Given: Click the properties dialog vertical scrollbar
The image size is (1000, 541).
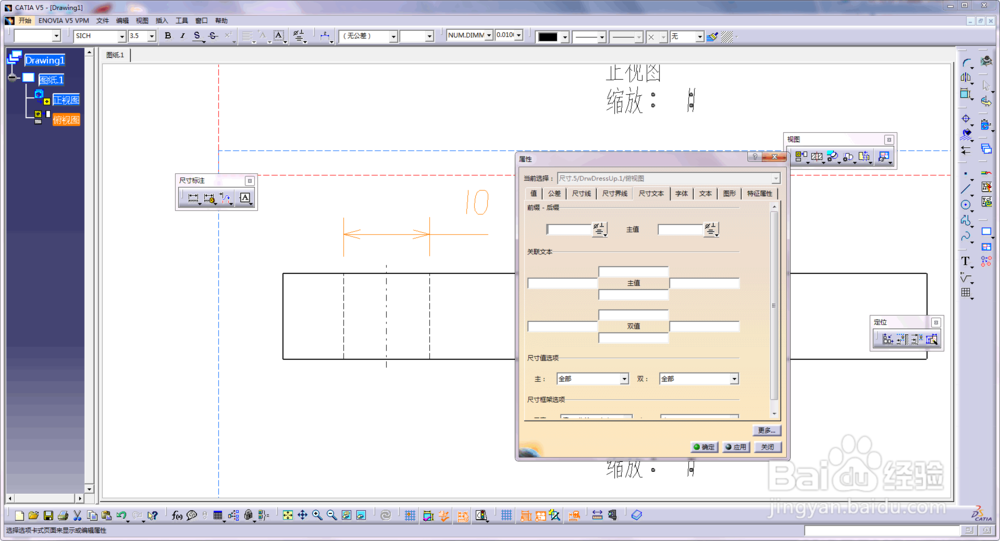Looking at the screenshot, I should pos(774,311).
